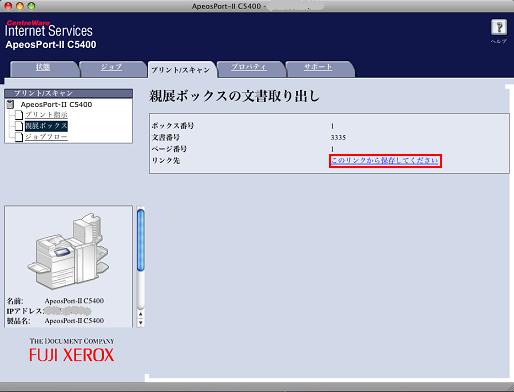Click the 文書番号 label
This screenshot has height=392, width=514.
coord(166,137)
